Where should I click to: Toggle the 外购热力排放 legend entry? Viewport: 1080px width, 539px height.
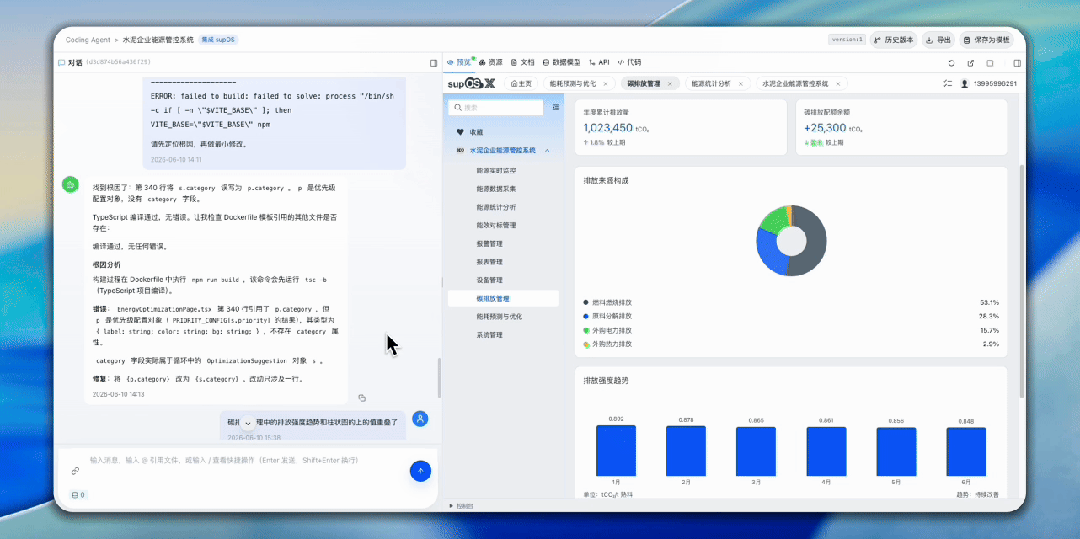[608, 344]
